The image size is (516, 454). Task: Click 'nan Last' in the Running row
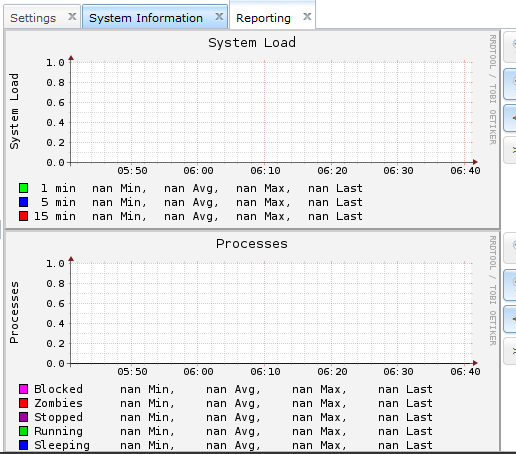click(405, 431)
